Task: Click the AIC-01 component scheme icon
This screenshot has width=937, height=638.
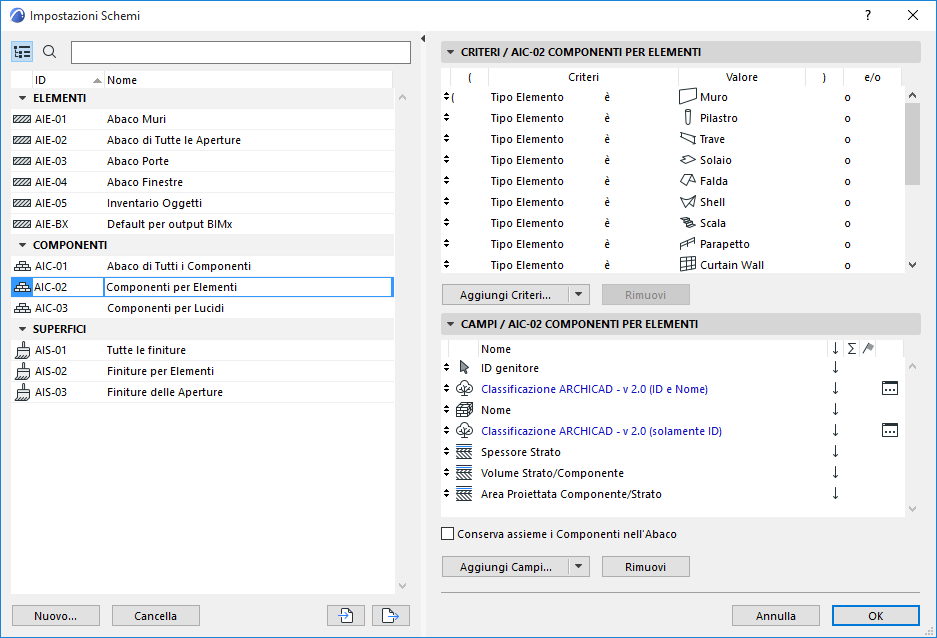Action: tap(22, 266)
